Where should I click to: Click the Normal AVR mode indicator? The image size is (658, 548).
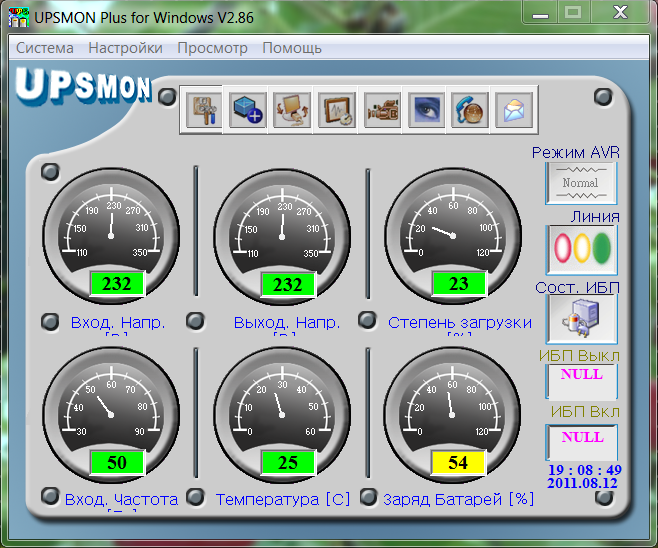pyautogui.click(x=581, y=183)
